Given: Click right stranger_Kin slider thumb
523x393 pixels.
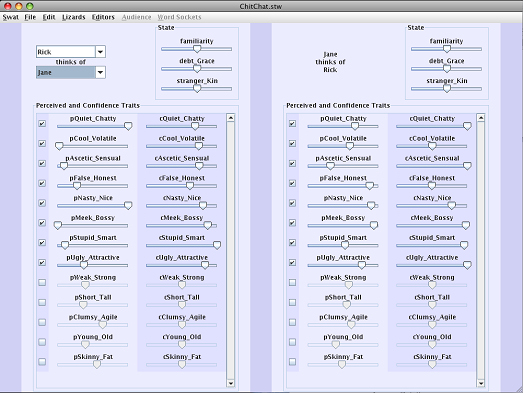Looking at the screenshot, I should tap(447, 89).
